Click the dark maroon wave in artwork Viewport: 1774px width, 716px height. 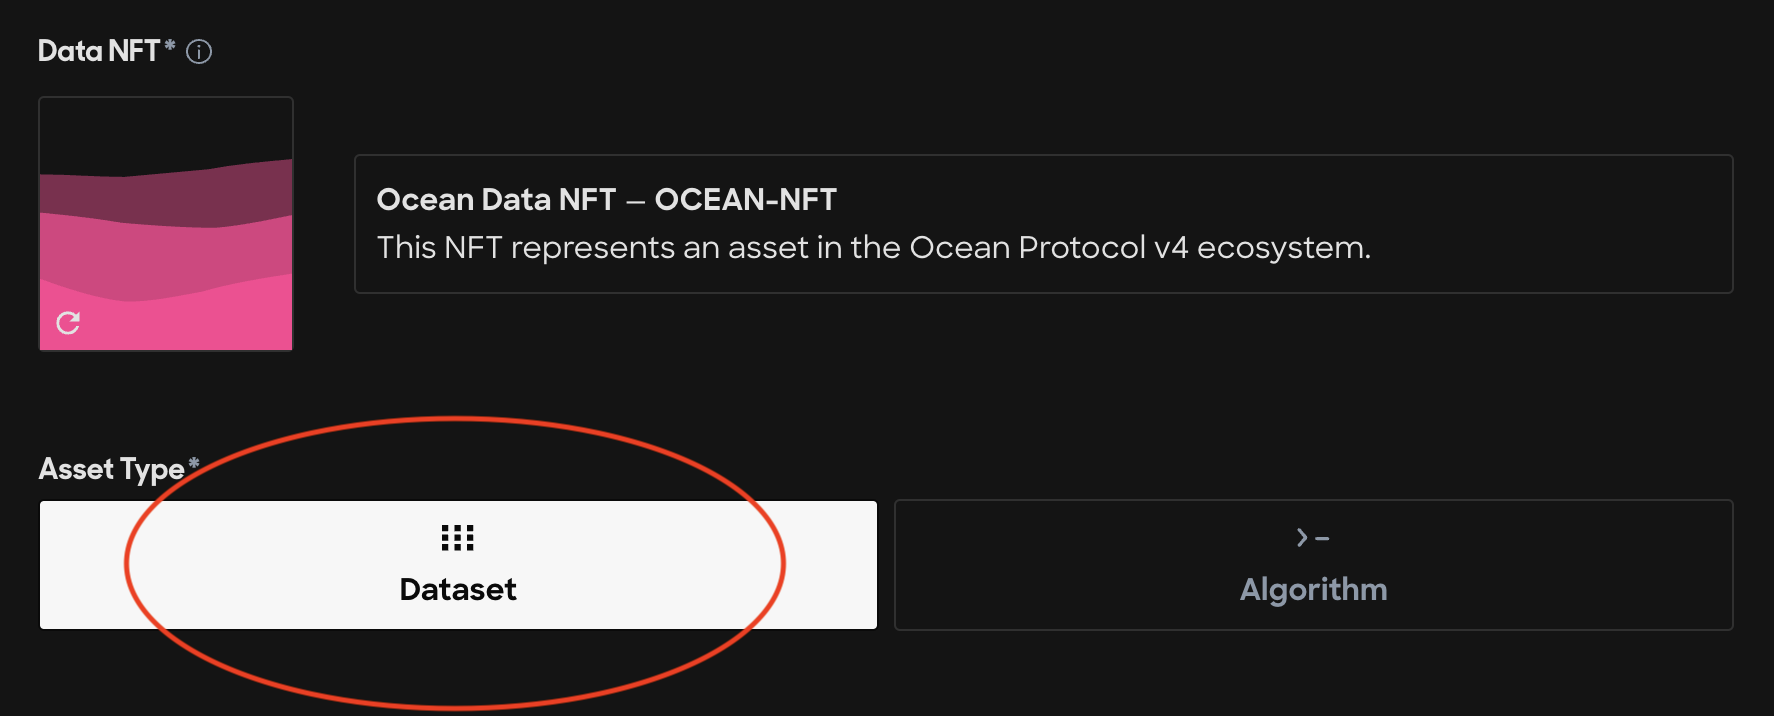pyautogui.click(x=166, y=195)
